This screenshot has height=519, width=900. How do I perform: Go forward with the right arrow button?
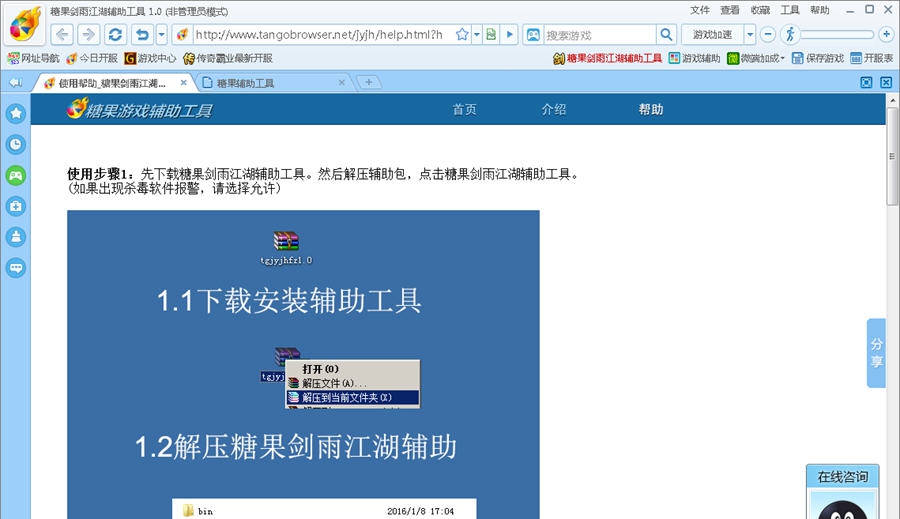coord(88,34)
